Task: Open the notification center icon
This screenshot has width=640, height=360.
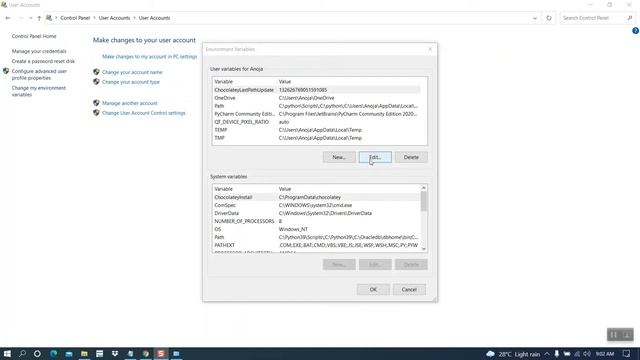Action: 627,354
